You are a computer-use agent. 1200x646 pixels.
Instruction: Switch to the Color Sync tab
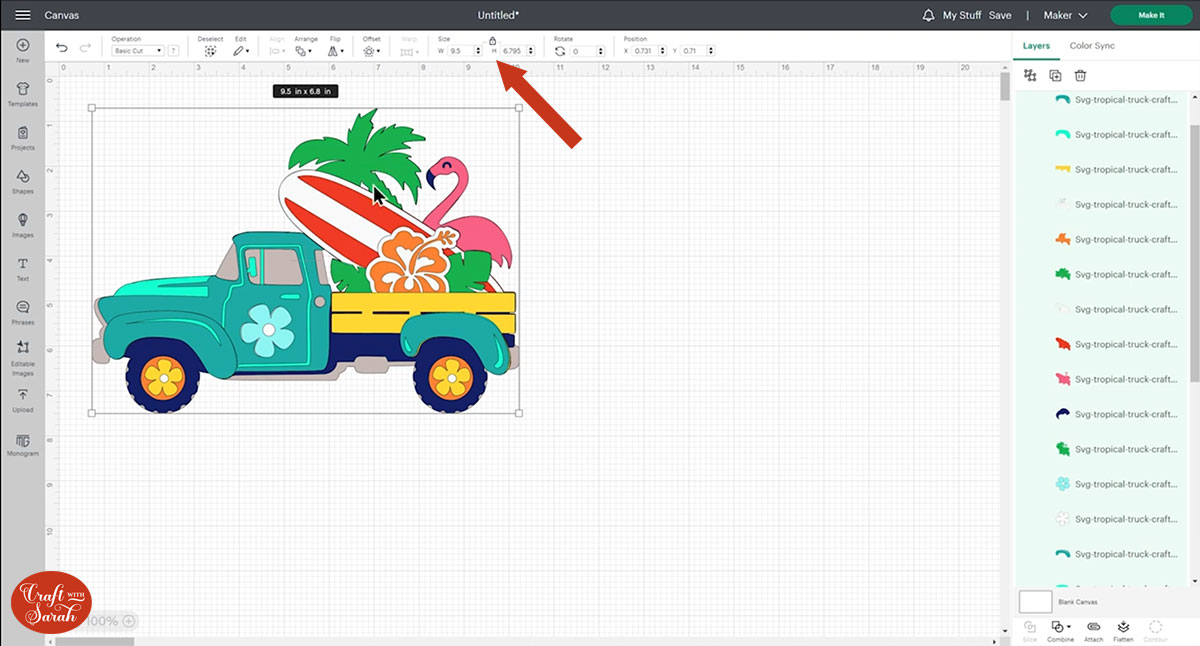point(1092,46)
